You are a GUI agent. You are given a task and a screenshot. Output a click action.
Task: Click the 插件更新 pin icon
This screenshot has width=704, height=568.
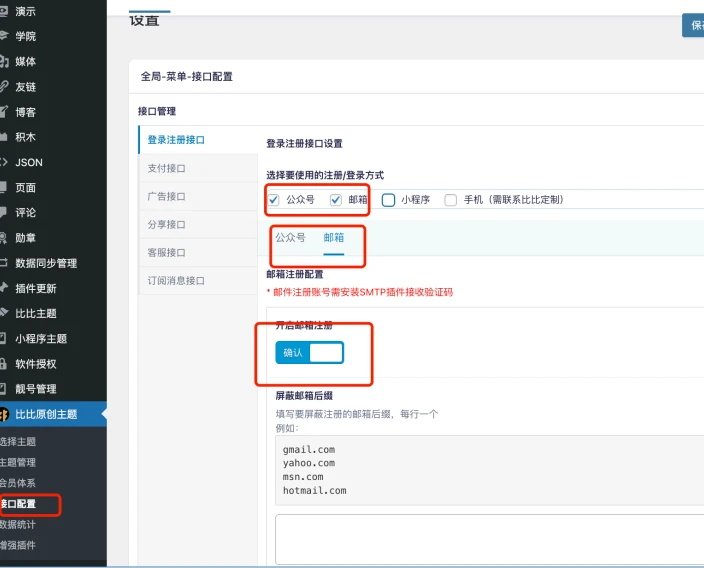coord(4,288)
